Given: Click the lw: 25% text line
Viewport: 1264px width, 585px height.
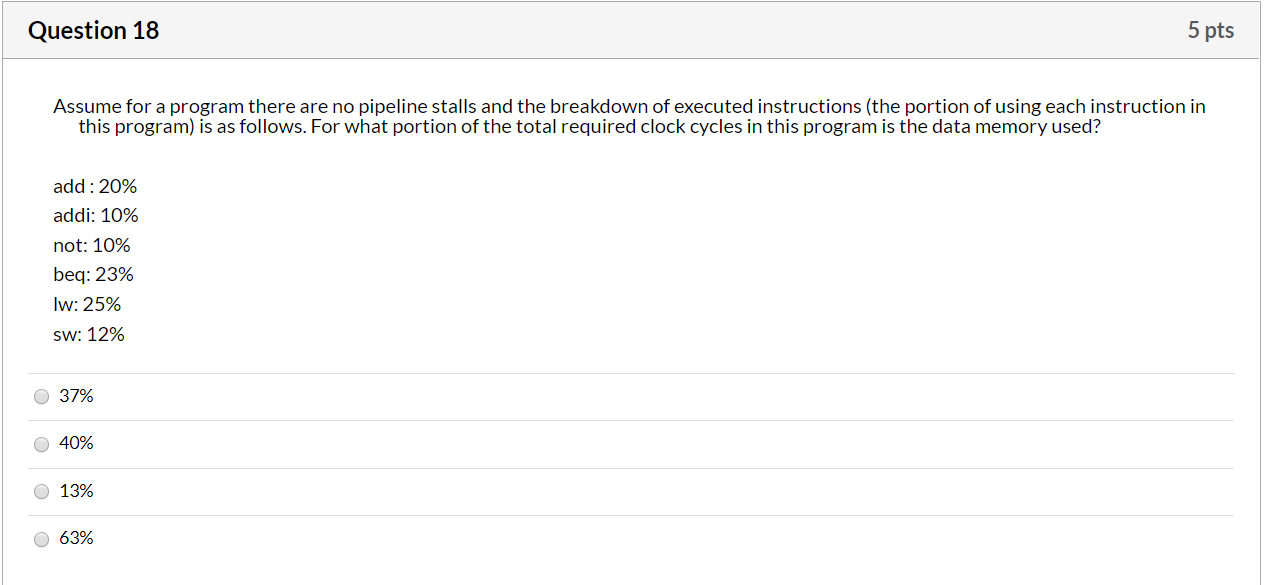Looking at the screenshot, I should [x=87, y=304].
